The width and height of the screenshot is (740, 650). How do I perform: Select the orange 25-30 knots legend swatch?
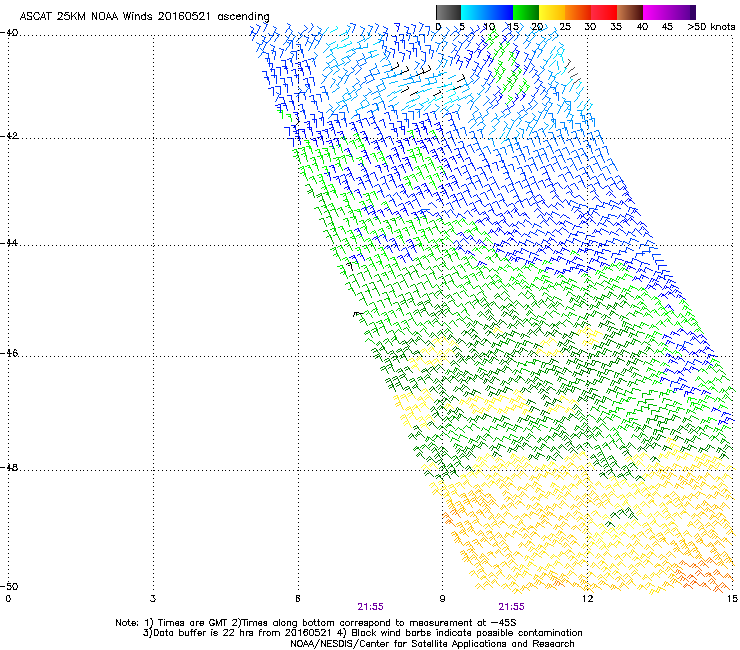point(578,12)
